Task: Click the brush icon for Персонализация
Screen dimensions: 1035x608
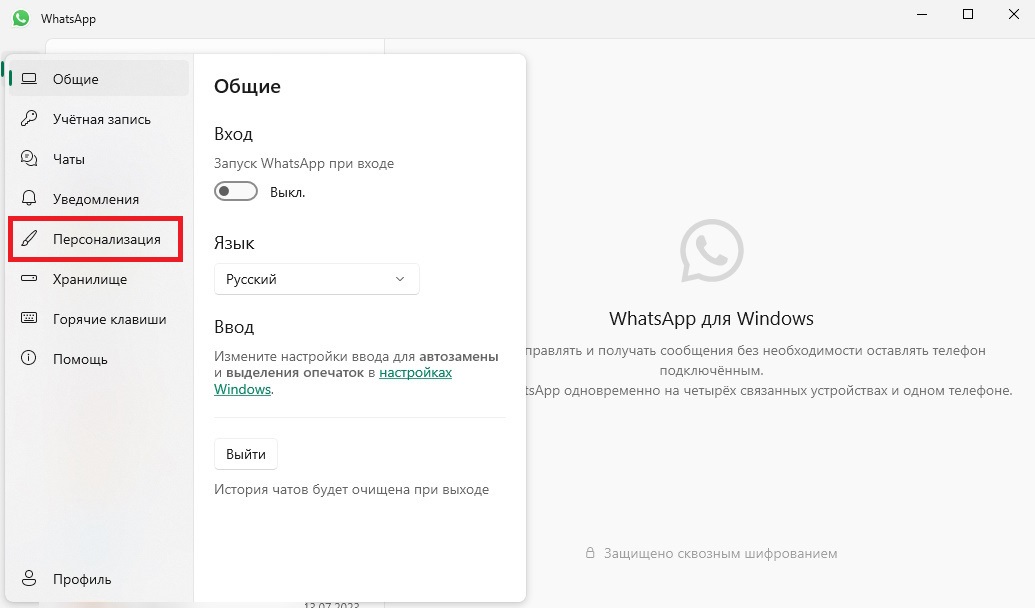Action: (x=29, y=239)
